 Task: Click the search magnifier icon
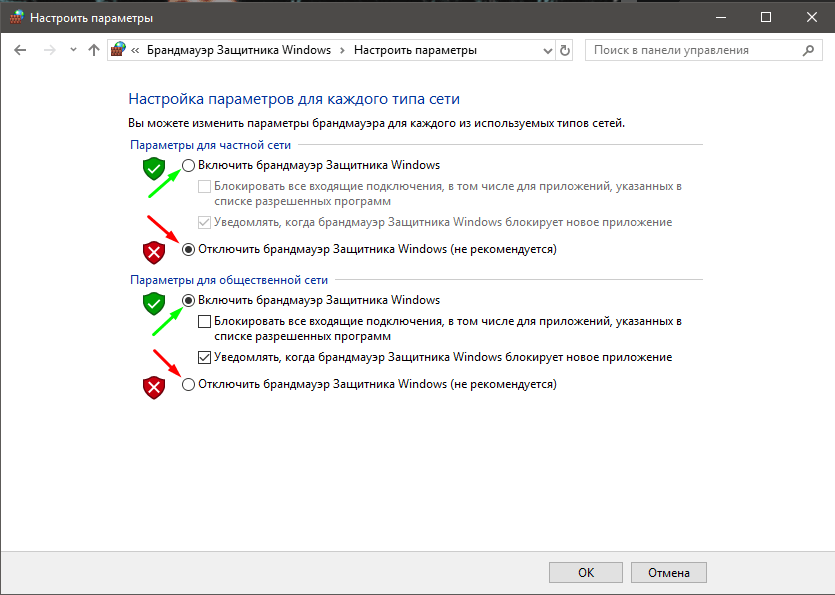pyautogui.click(x=808, y=50)
